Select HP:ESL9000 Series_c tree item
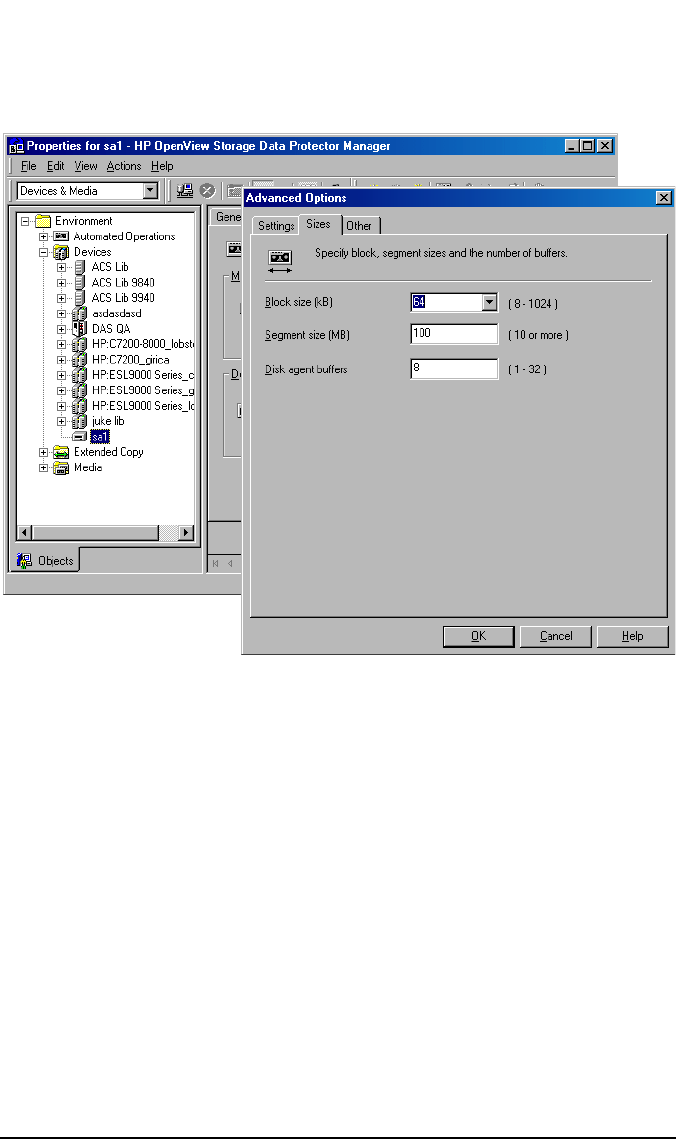676x1139 pixels. pyautogui.click(x=142, y=375)
